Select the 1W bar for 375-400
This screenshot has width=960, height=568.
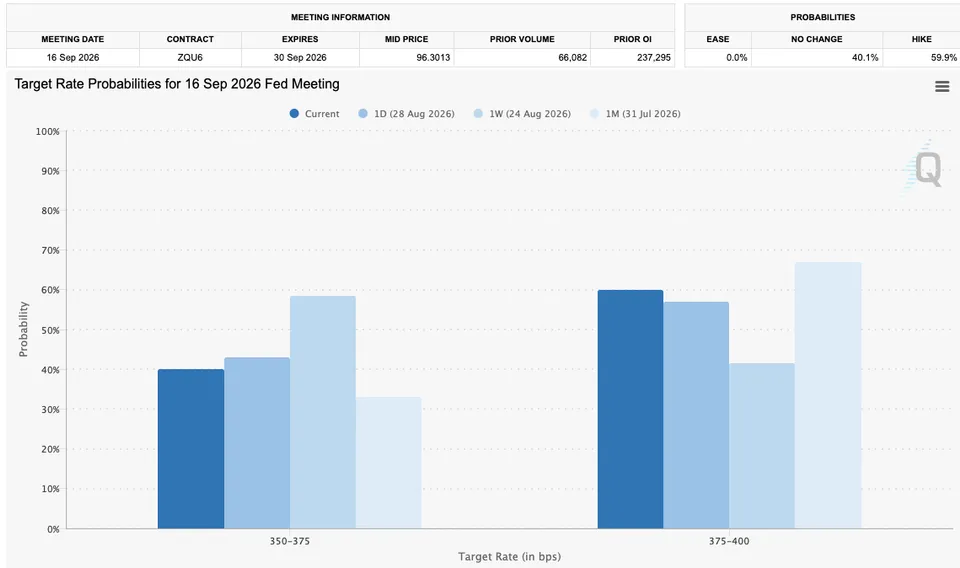tap(762, 446)
